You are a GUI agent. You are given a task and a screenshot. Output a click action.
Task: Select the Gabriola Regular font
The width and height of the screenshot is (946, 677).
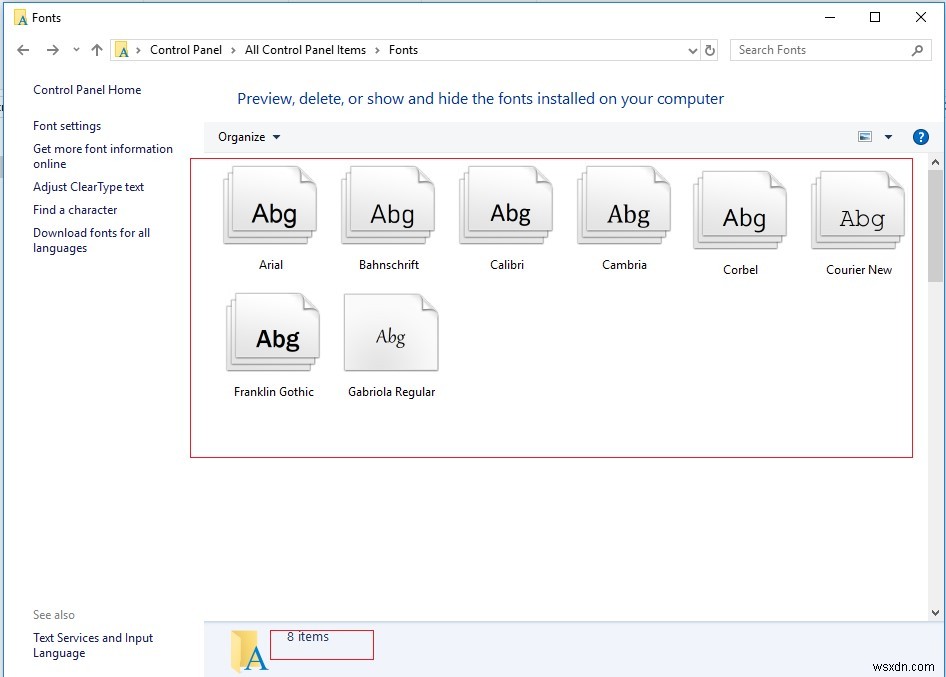(x=390, y=332)
